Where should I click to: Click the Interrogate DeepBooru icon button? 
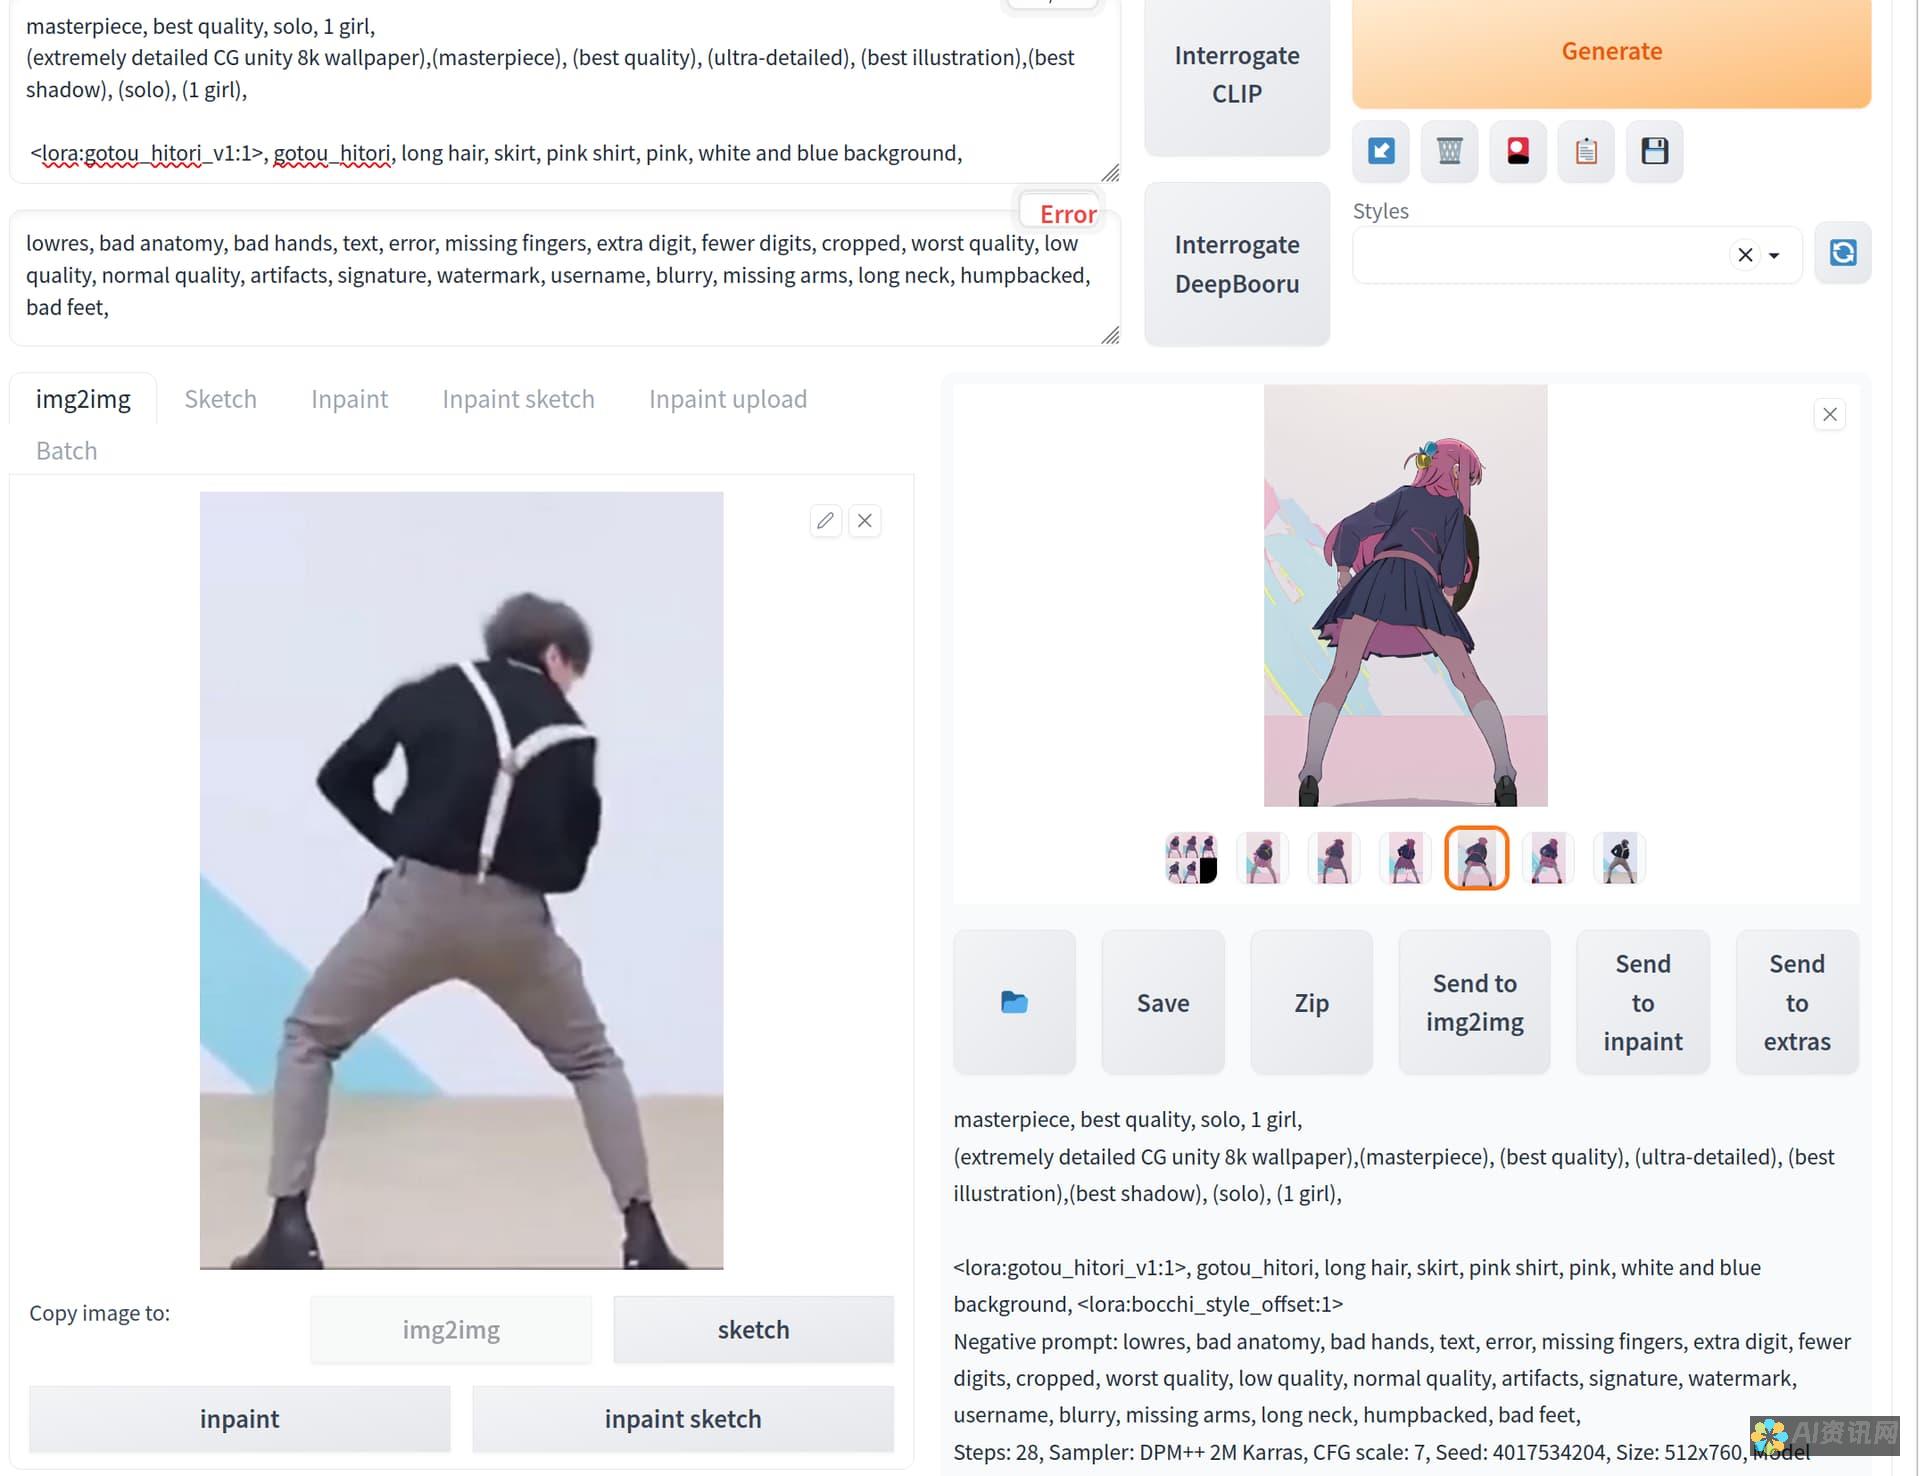tap(1237, 262)
